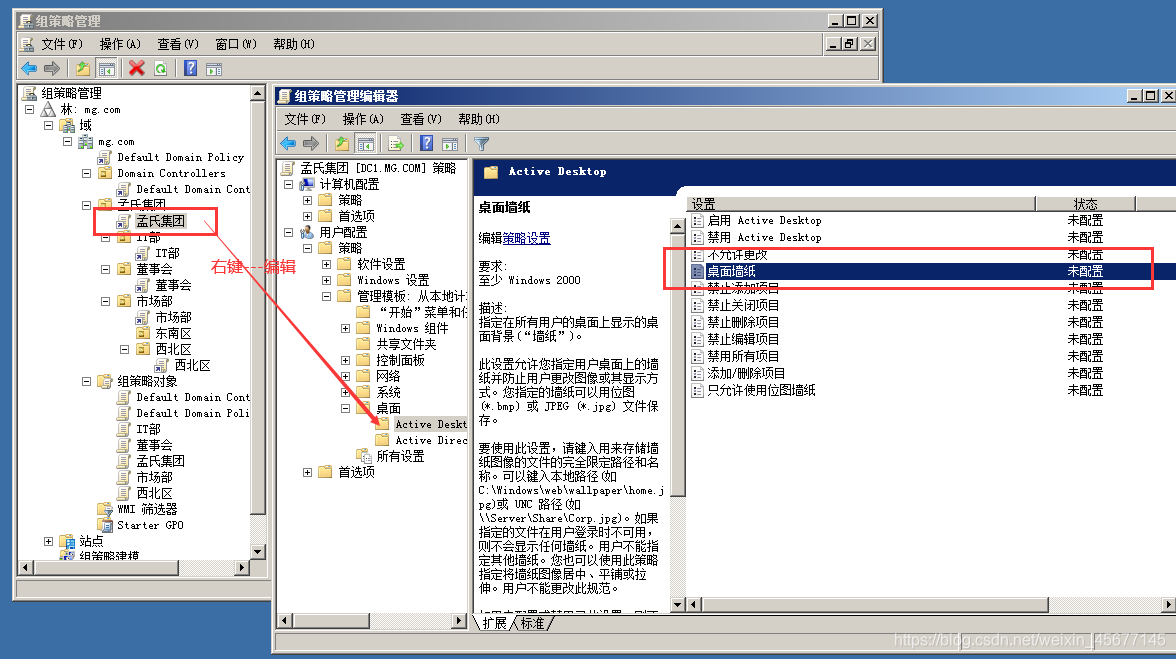Click the domains folder icon beside 域

(x=68, y=125)
